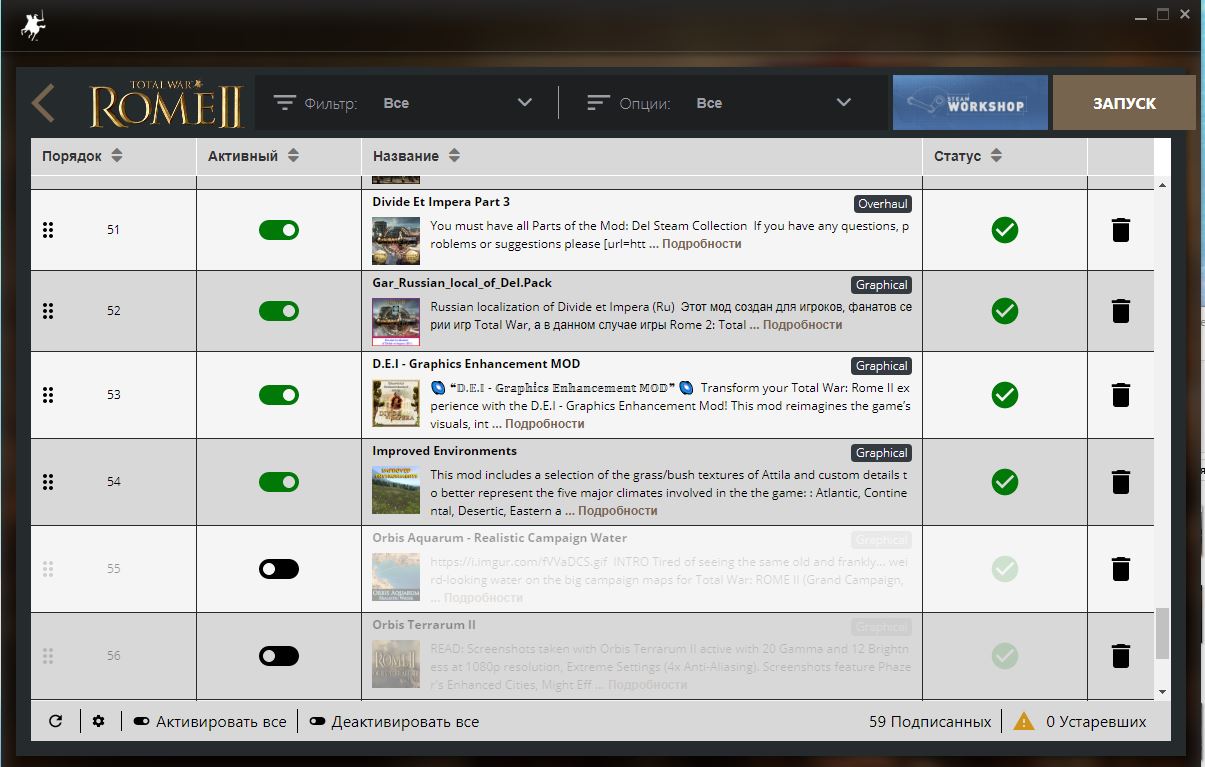Select Orbis Terrarum II mod title
The image size is (1205, 767).
click(x=424, y=625)
